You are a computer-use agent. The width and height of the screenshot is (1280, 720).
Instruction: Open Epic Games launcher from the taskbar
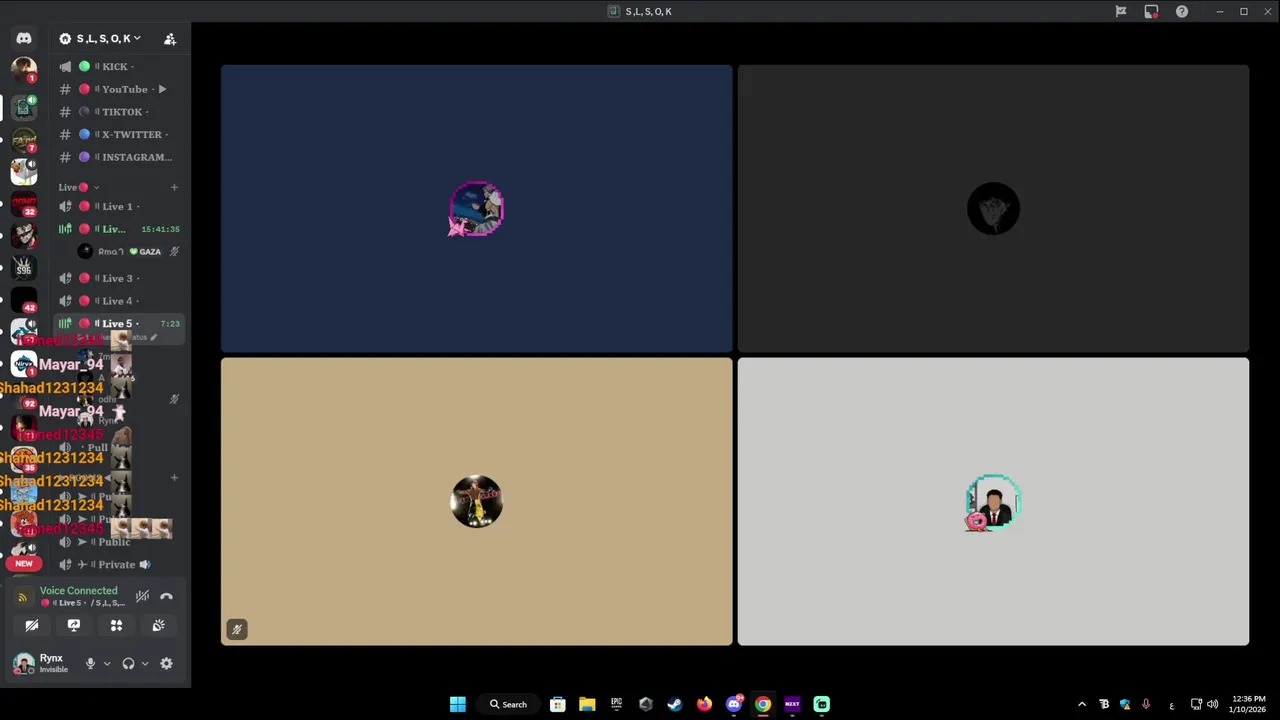pyautogui.click(x=617, y=704)
